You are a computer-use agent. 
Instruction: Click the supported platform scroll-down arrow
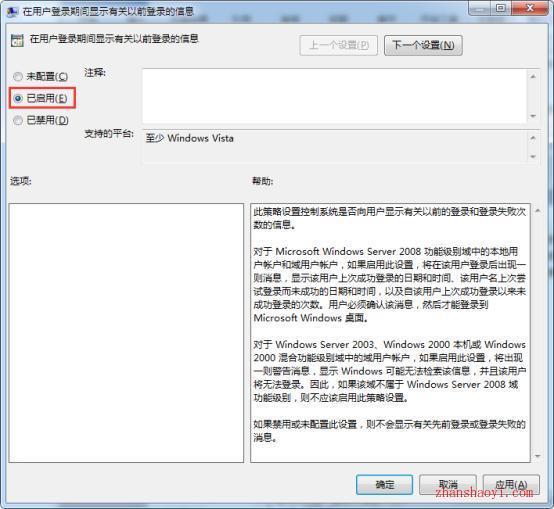(533, 156)
